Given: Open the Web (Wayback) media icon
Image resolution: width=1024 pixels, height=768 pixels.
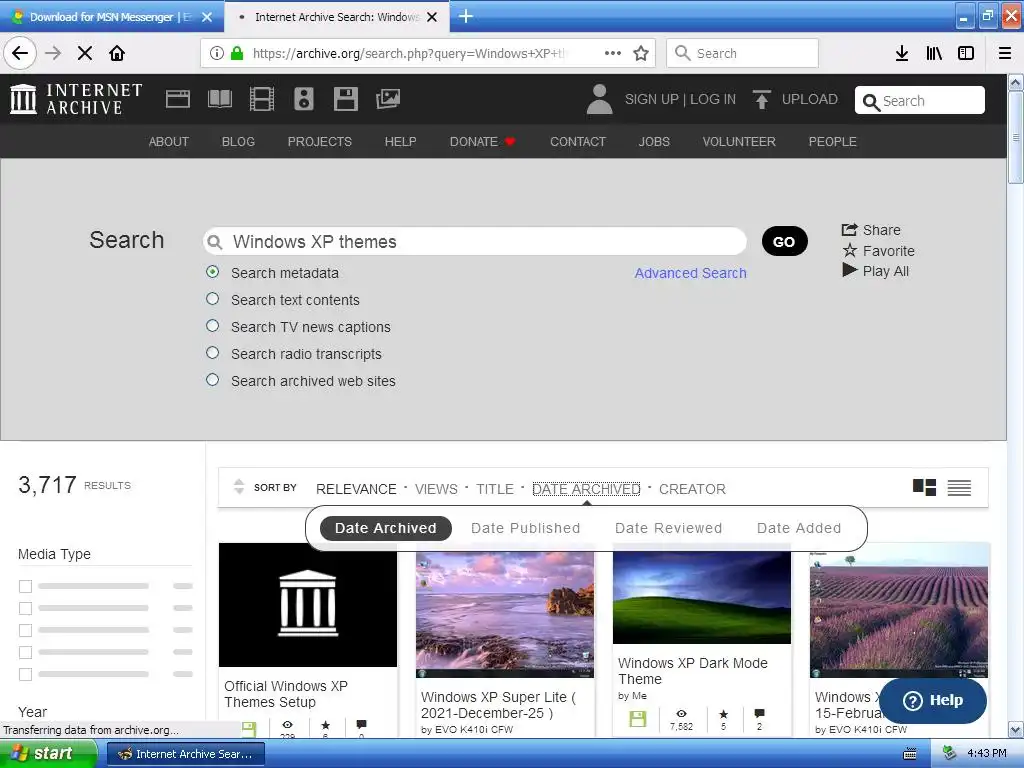Looking at the screenshot, I should [x=178, y=99].
